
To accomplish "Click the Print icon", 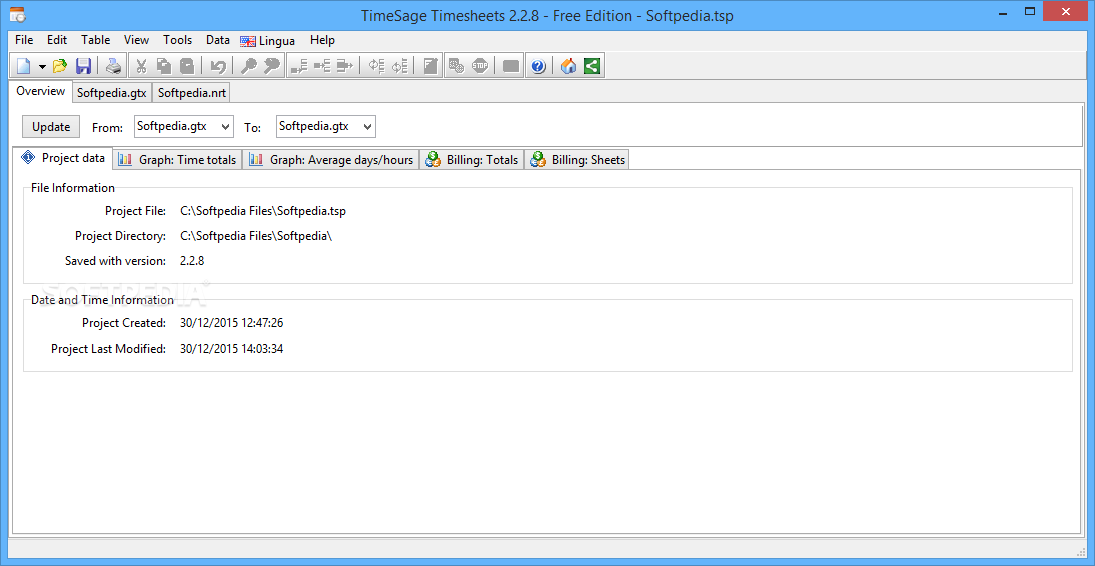I will click(x=113, y=66).
